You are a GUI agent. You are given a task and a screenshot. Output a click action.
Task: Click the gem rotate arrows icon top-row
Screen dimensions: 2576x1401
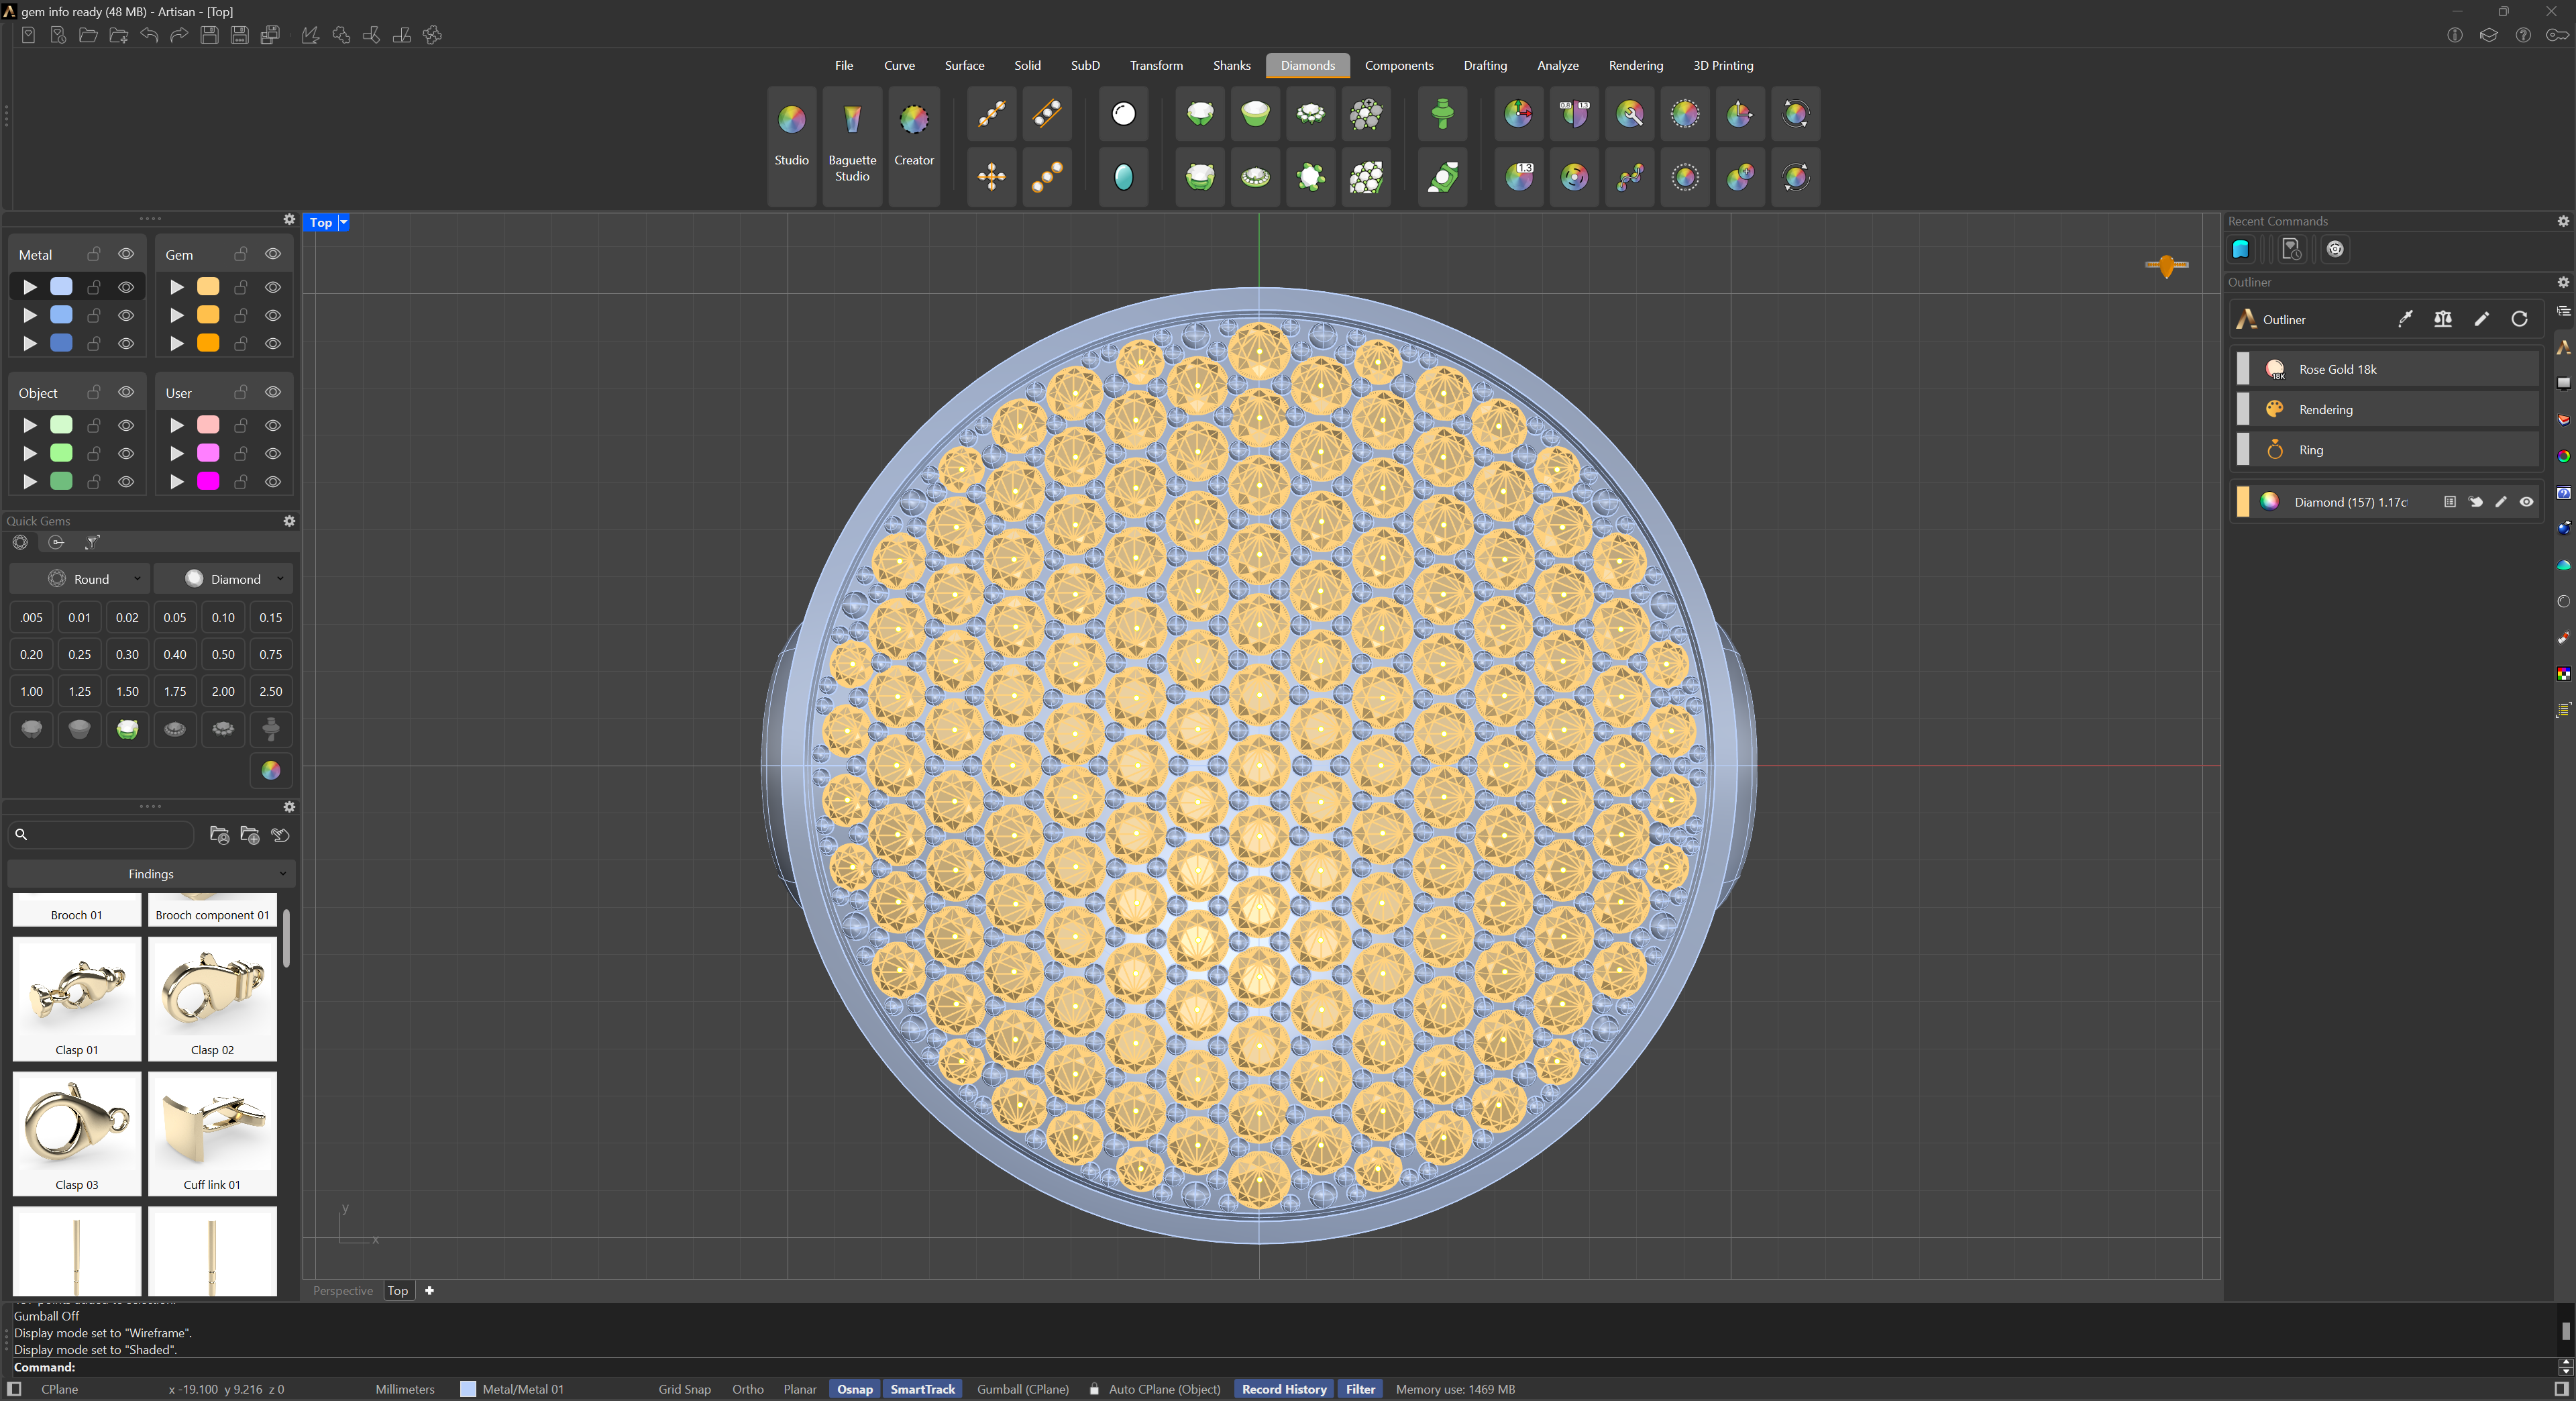[x=1795, y=114]
